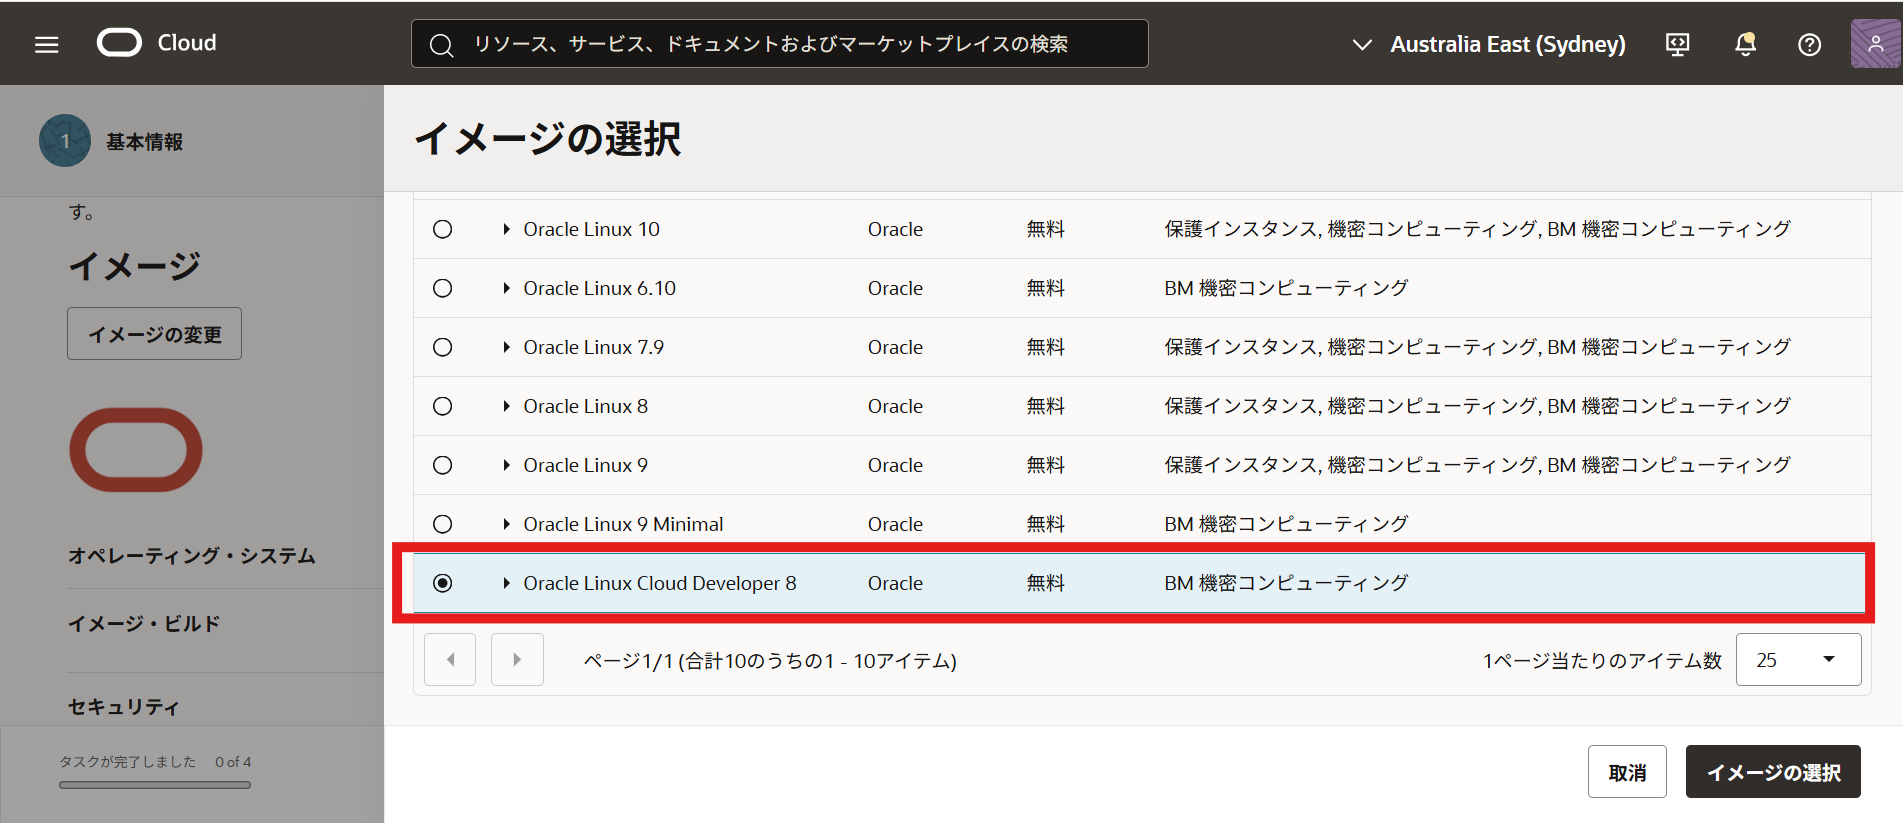Open the notifications bell

pyautogui.click(x=1745, y=44)
